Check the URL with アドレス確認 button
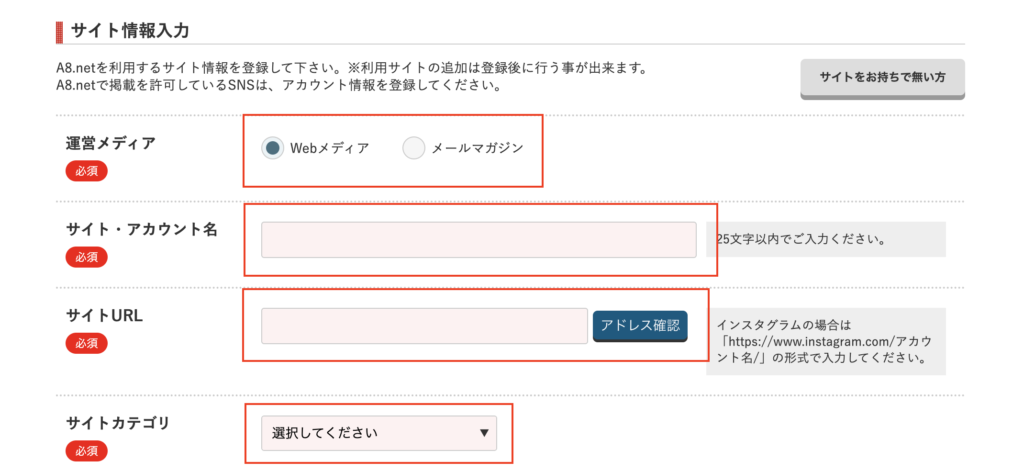Screen dimensions: 1024x472 [x=640, y=326]
